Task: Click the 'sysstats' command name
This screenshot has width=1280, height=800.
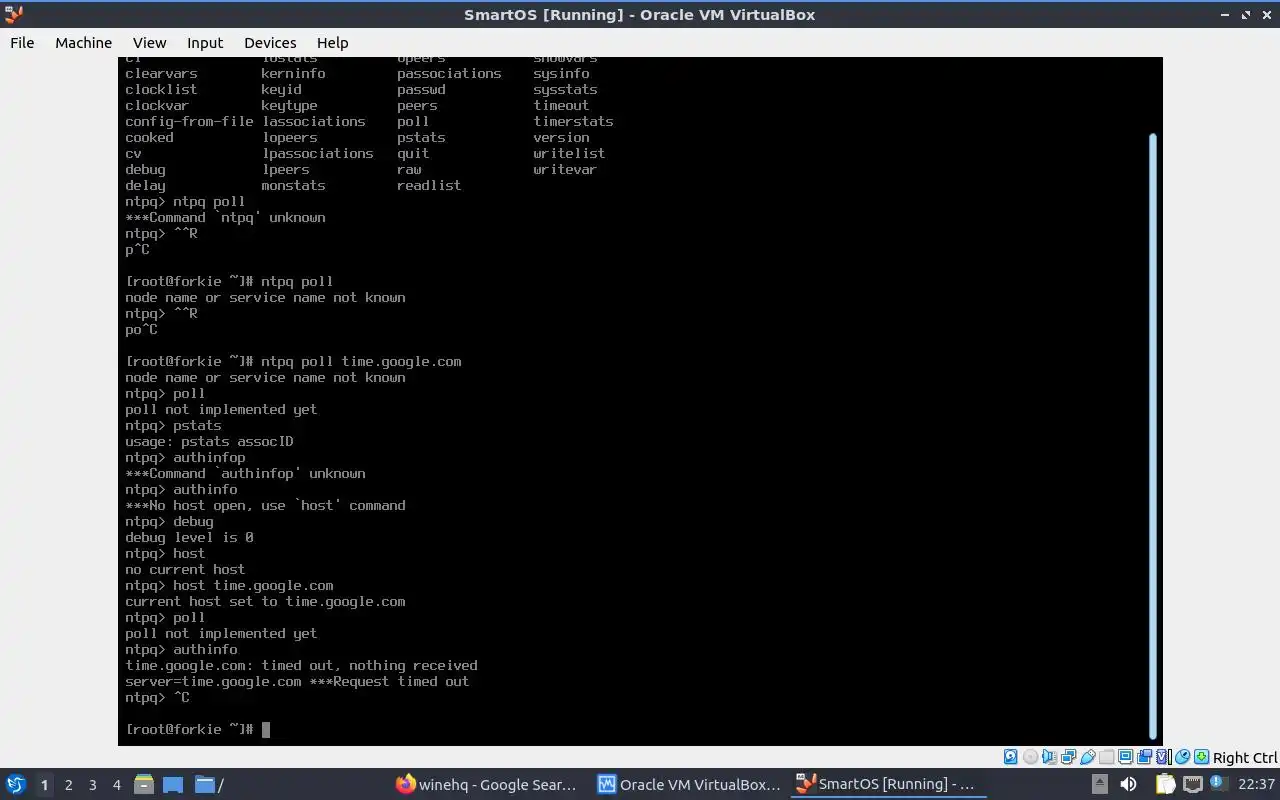Action: tap(565, 89)
